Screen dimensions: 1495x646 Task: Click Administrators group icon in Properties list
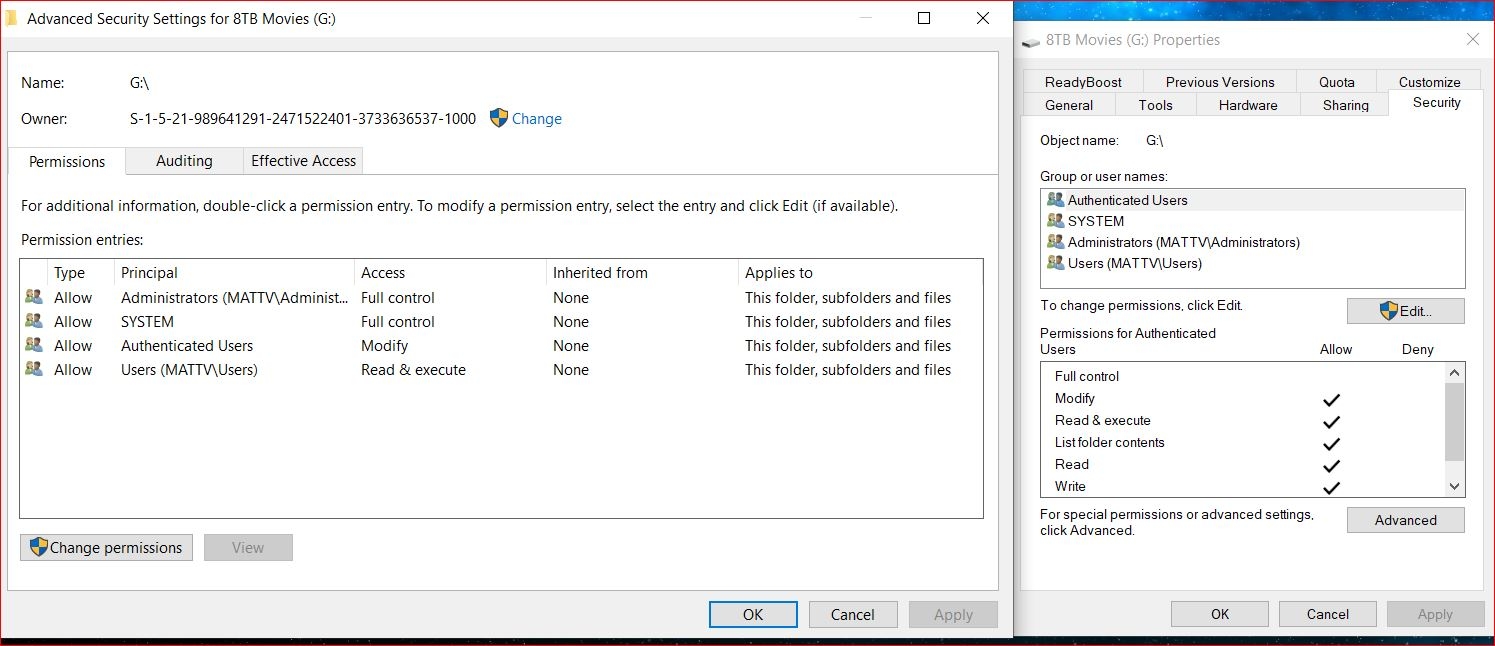click(x=1055, y=242)
